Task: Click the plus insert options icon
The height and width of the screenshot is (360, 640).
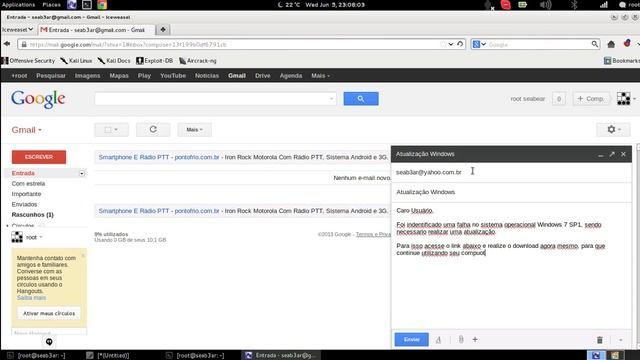Action: (x=475, y=340)
